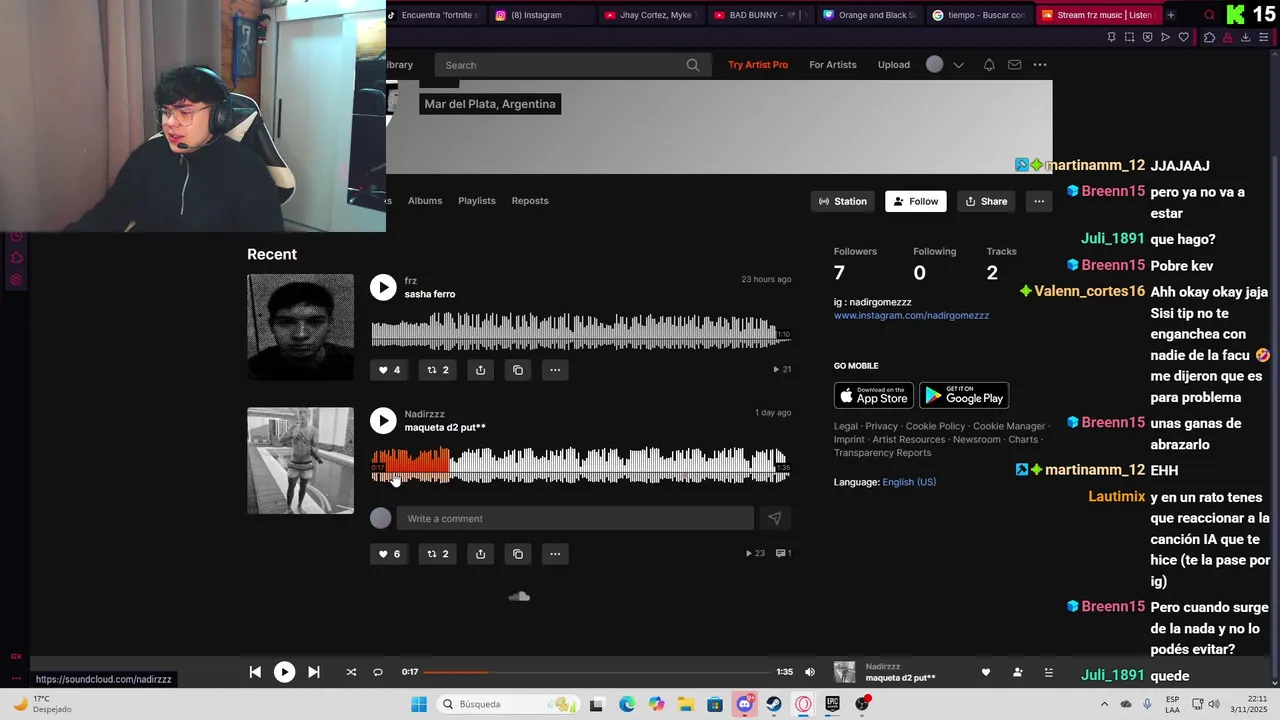The image size is (1280, 720).
Task: Seek the bottom player progress bar
Action: (x=597, y=672)
